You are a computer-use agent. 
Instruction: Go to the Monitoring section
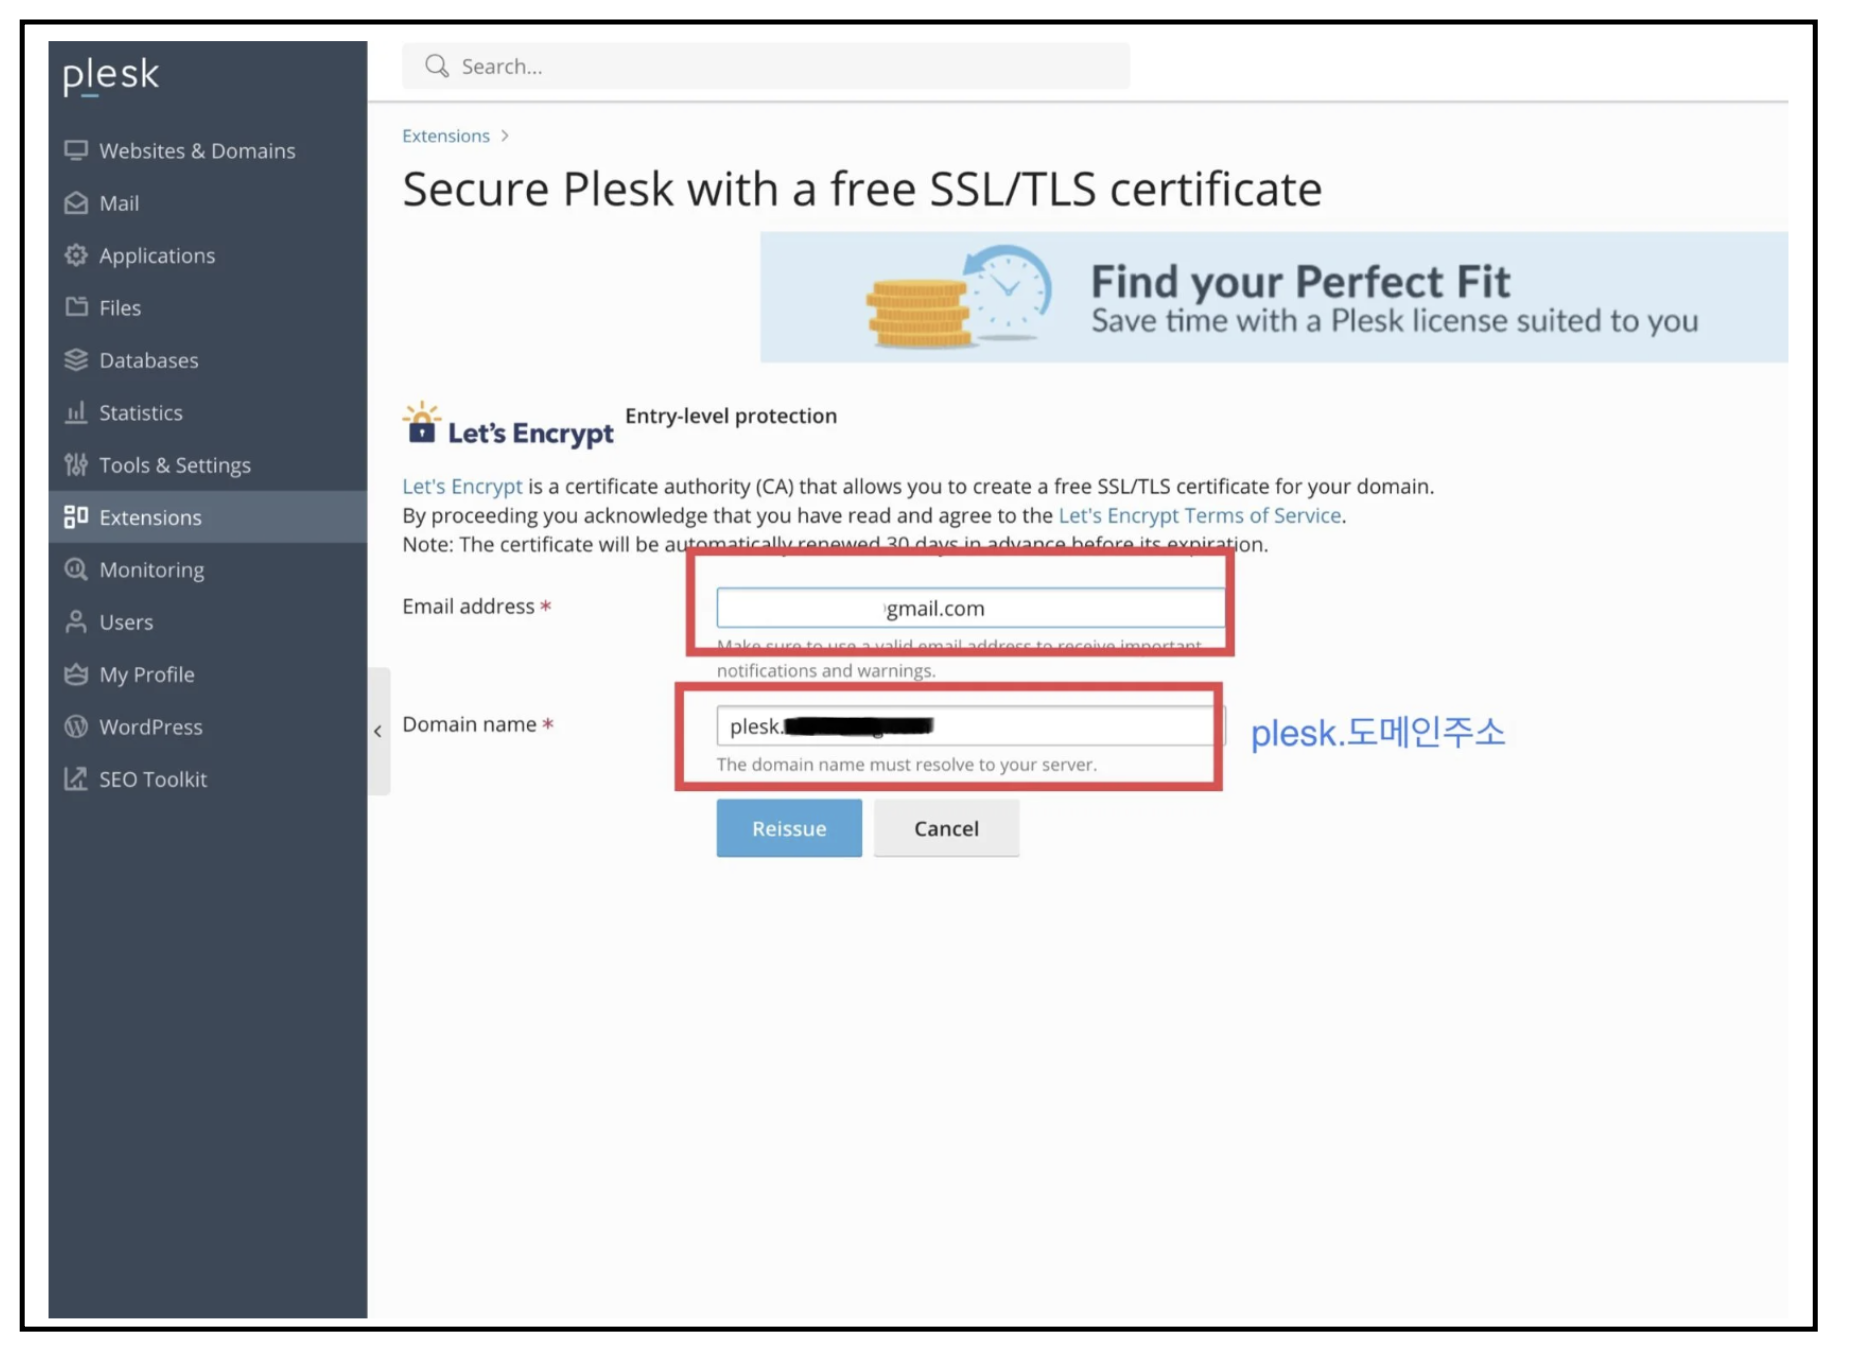pyautogui.click(x=208, y=569)
